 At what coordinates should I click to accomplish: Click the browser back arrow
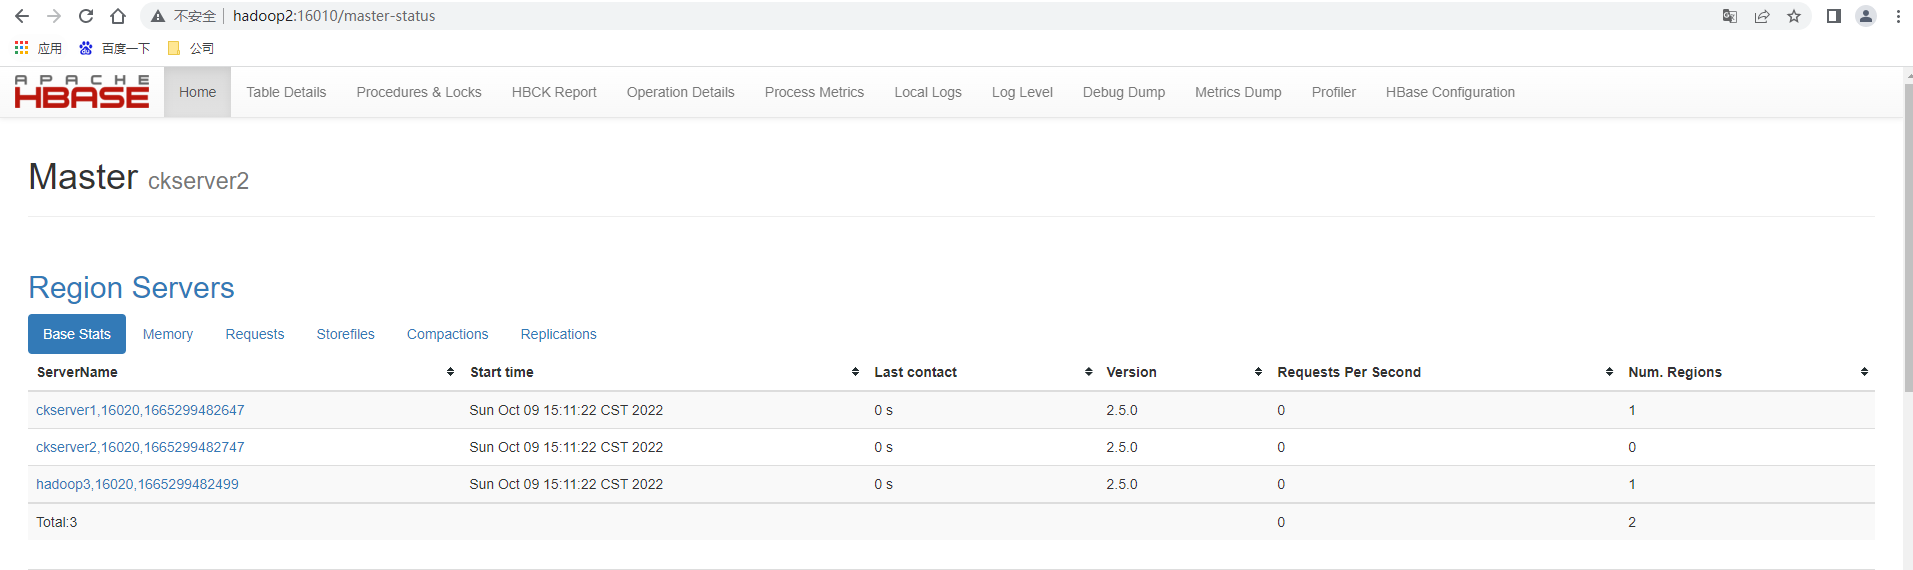pos(22,16)
